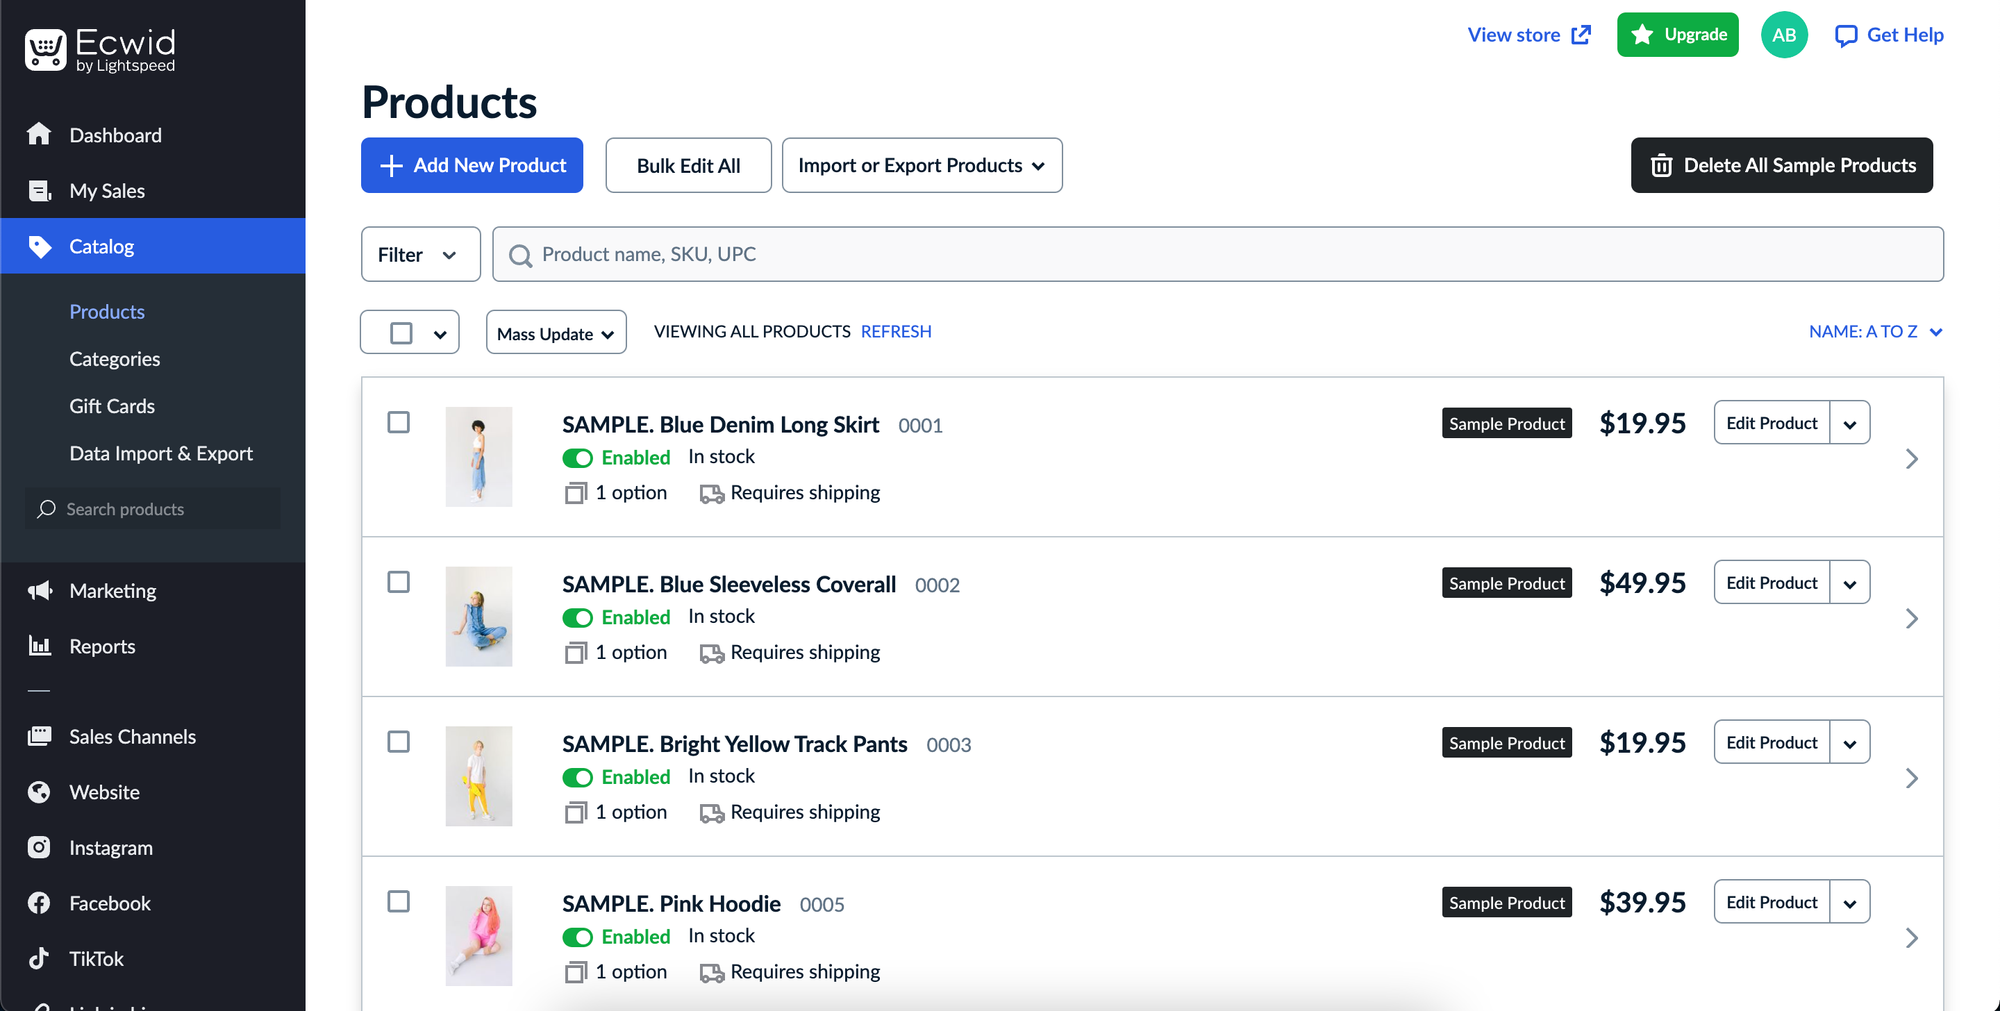Select the Bright Yellow Track Pants checkbox

[x=399, y=742]
